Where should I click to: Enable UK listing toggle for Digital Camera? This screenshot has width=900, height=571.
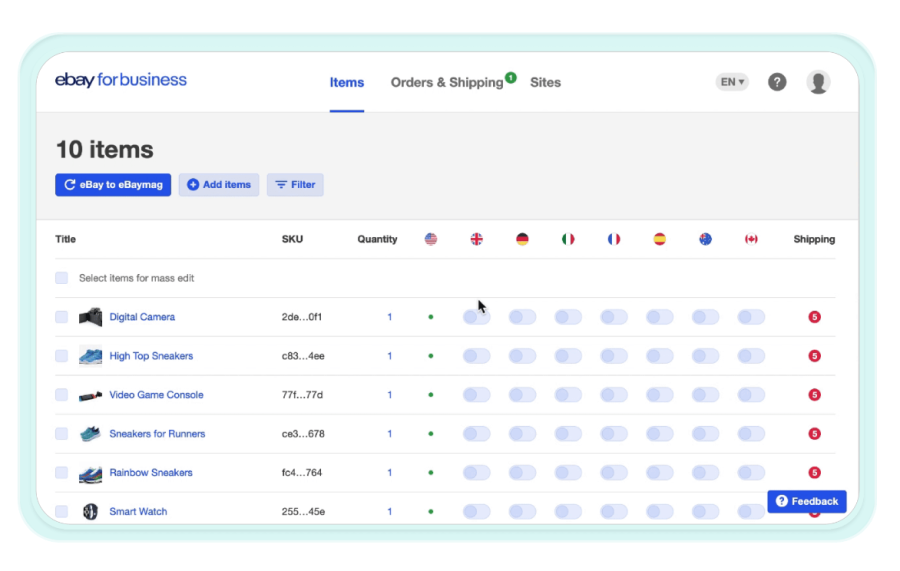coord(476,317)
